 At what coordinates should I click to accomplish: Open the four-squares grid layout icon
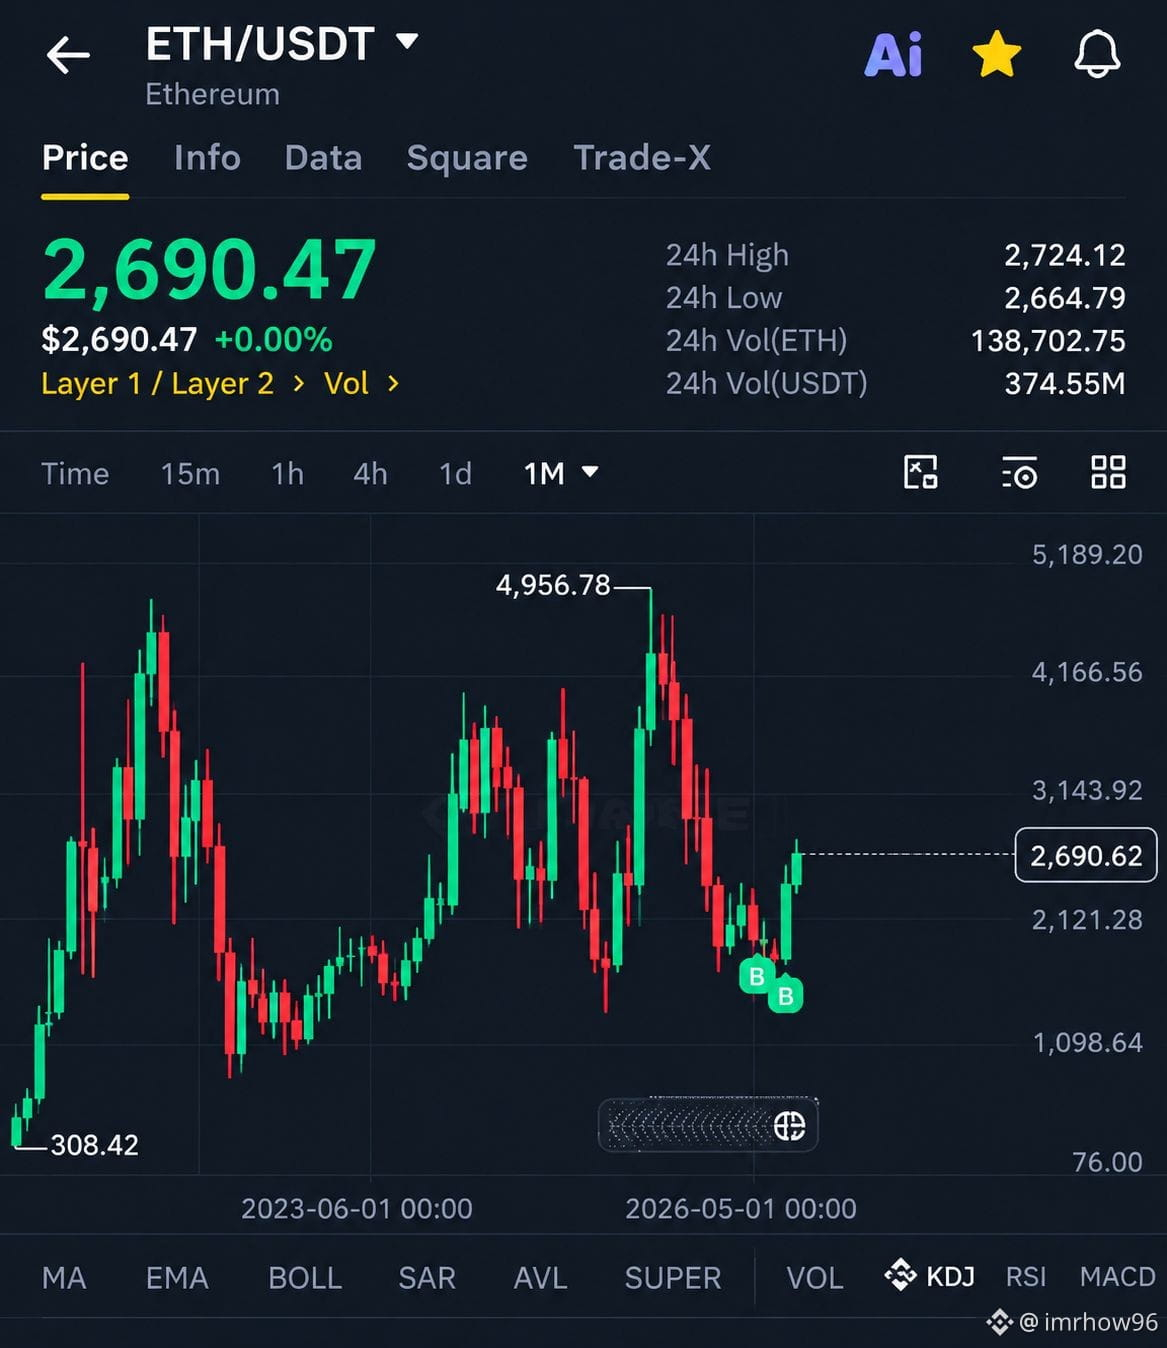(1108, 472)
